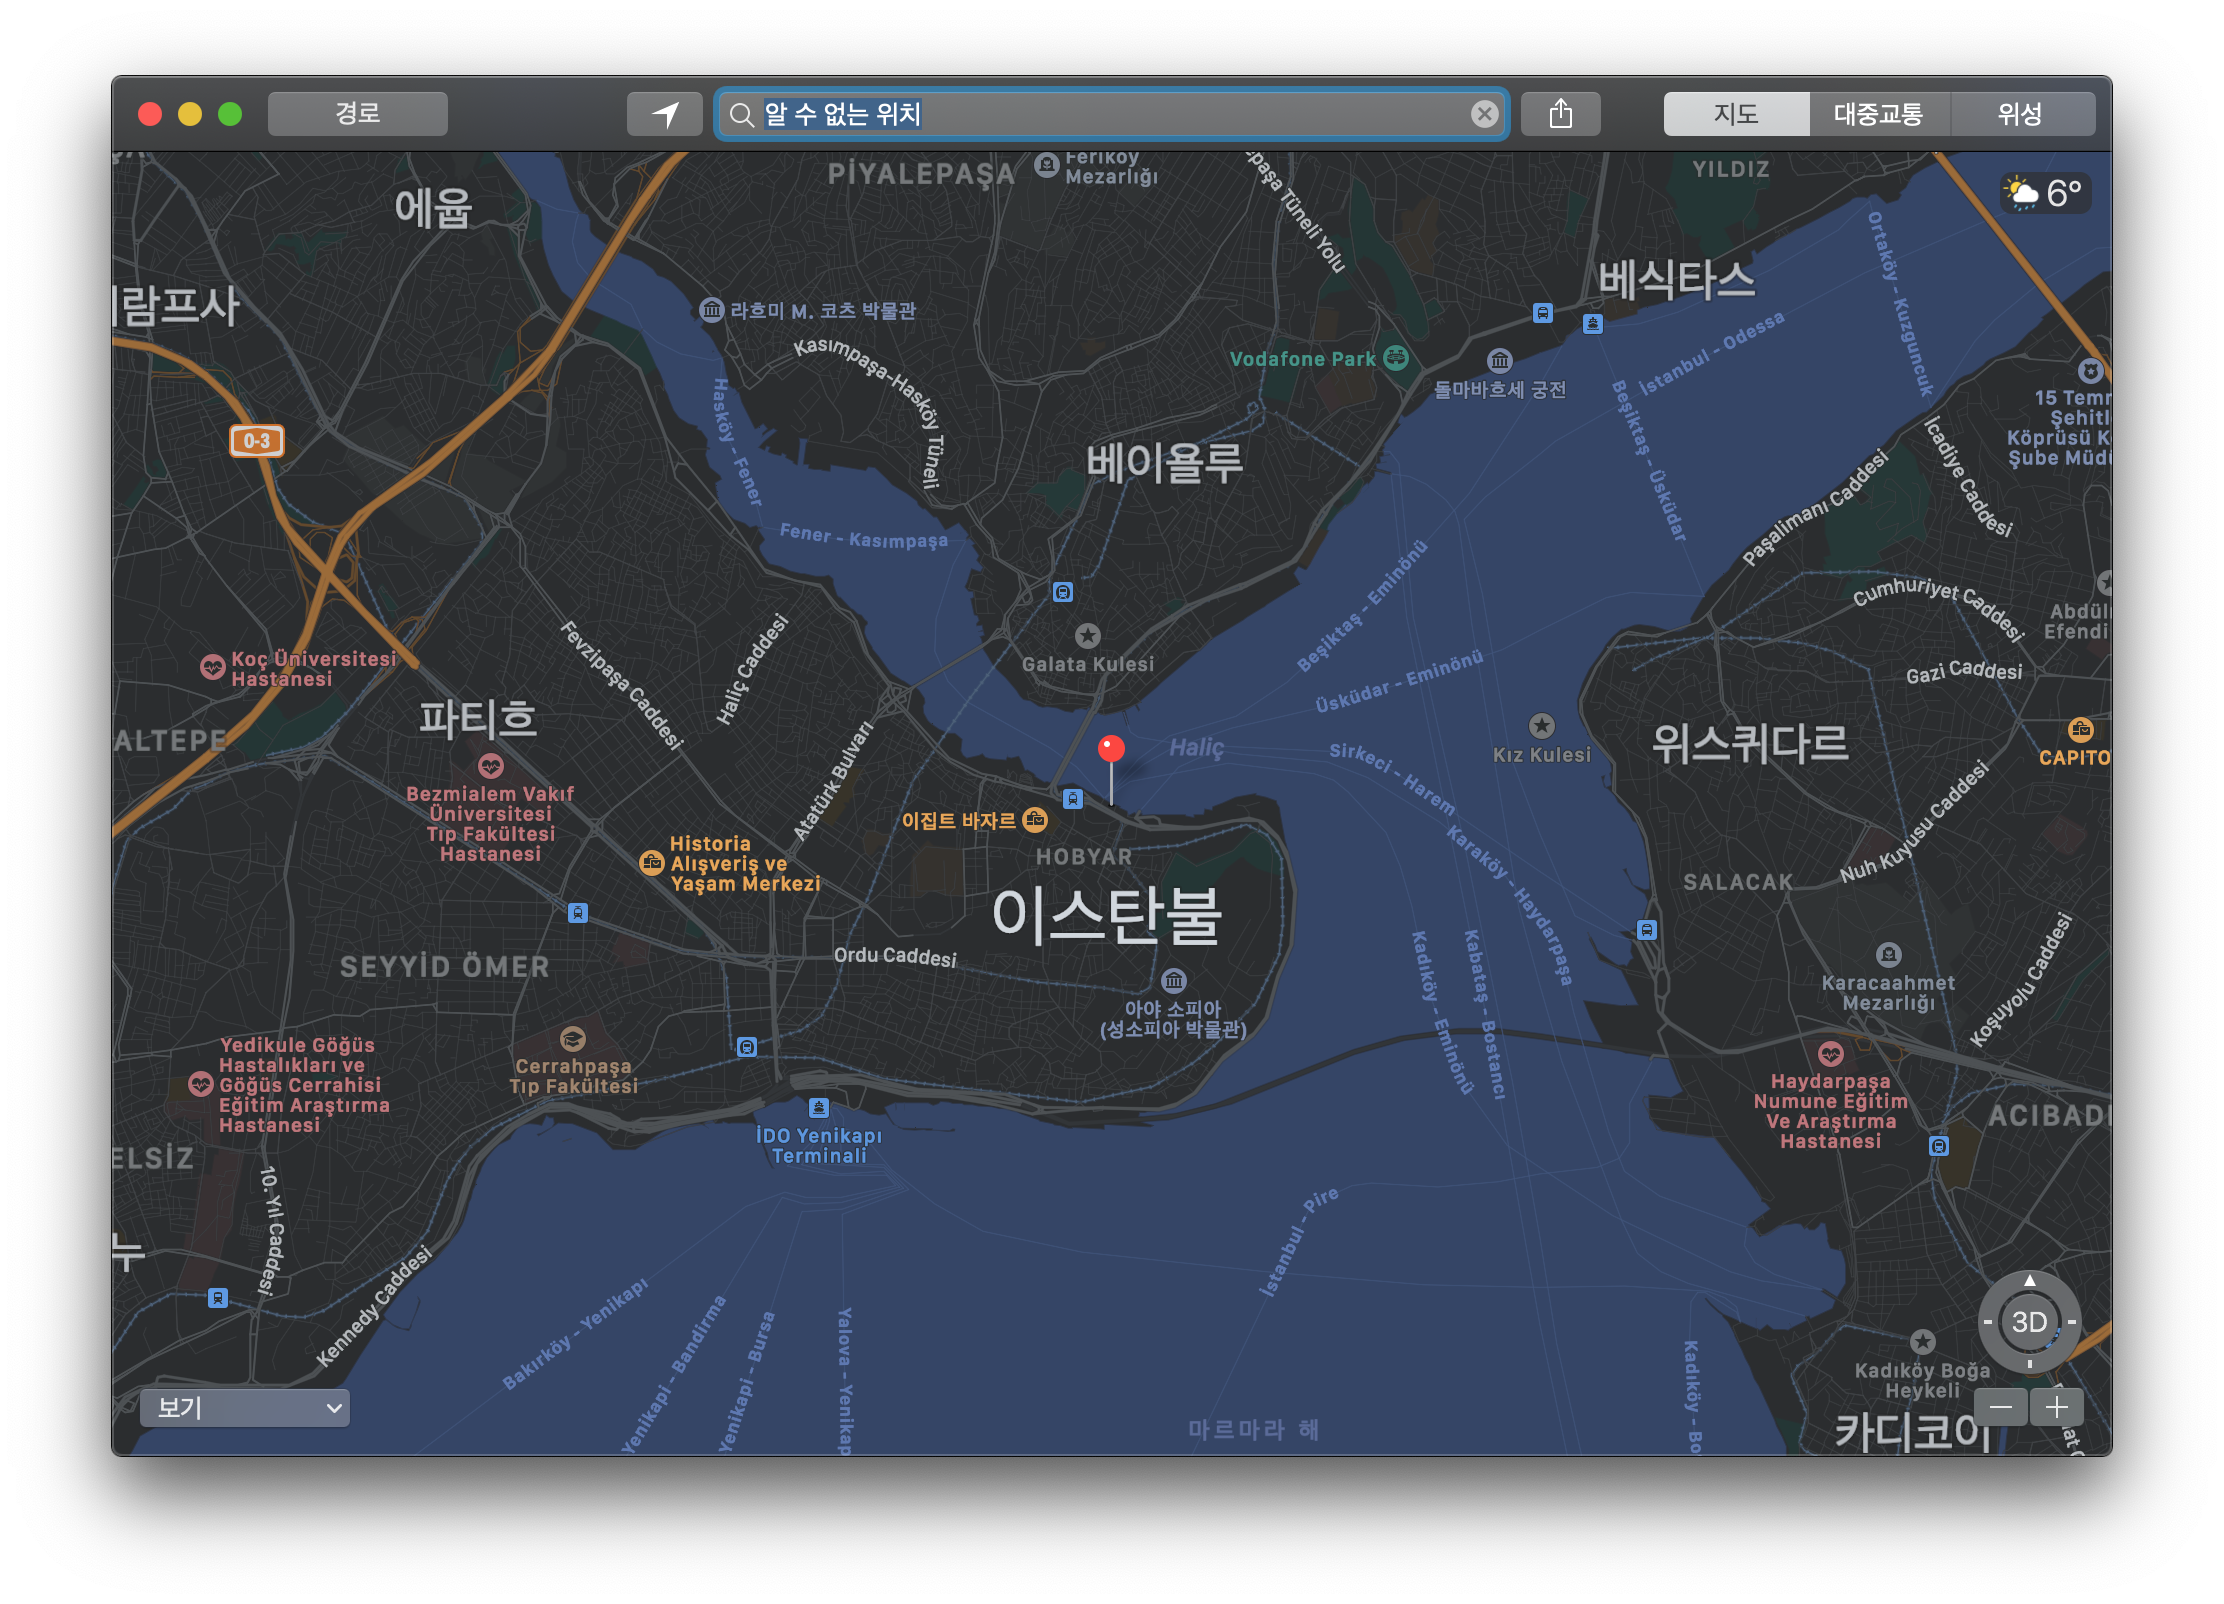Click the current location arrow button
This screenshot has width=2224, height=1604.
point(665,114)
